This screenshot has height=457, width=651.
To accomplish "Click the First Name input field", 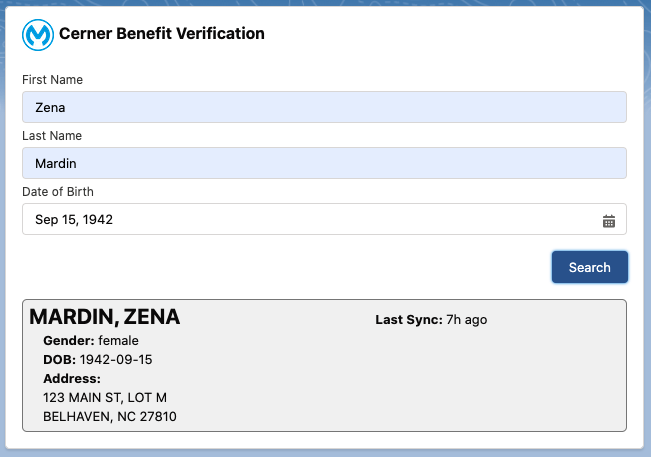I will point(324,107).
